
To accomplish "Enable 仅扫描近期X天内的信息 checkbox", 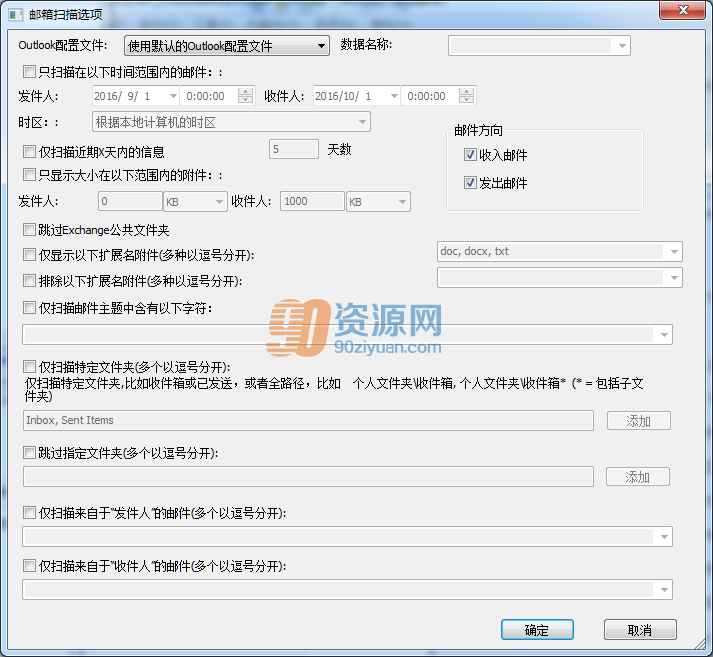I will 30,151.
